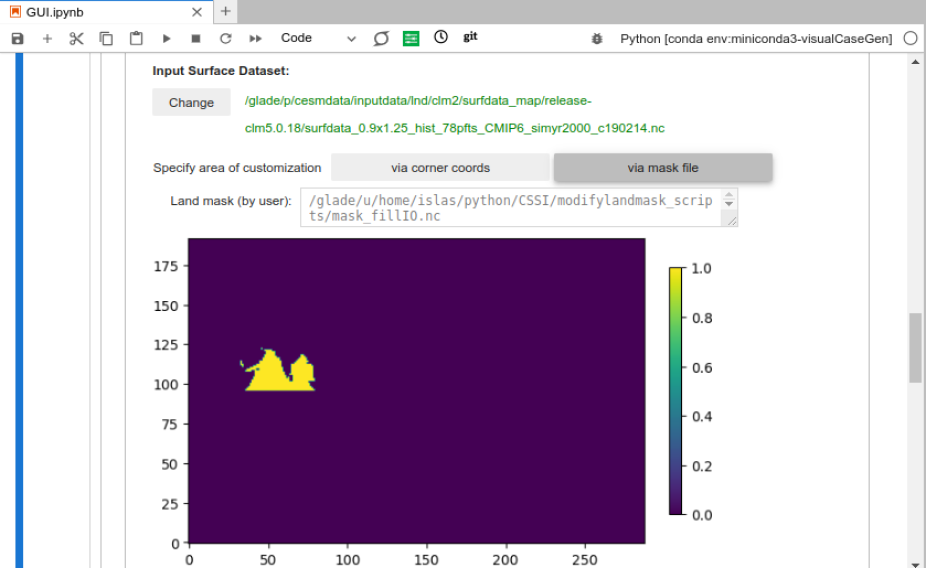The width and height of the screenshot is (926, 568).
Task: Cut the selected cell with scissors icon
Action: 76,38
